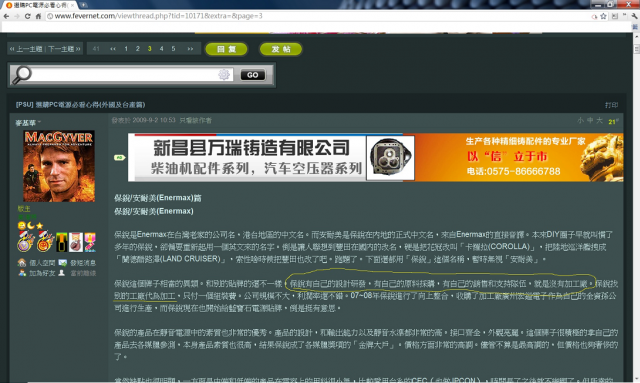Bookmark page with star icon
This screenshot has width=640, height=383.
[x=603, y=16]
